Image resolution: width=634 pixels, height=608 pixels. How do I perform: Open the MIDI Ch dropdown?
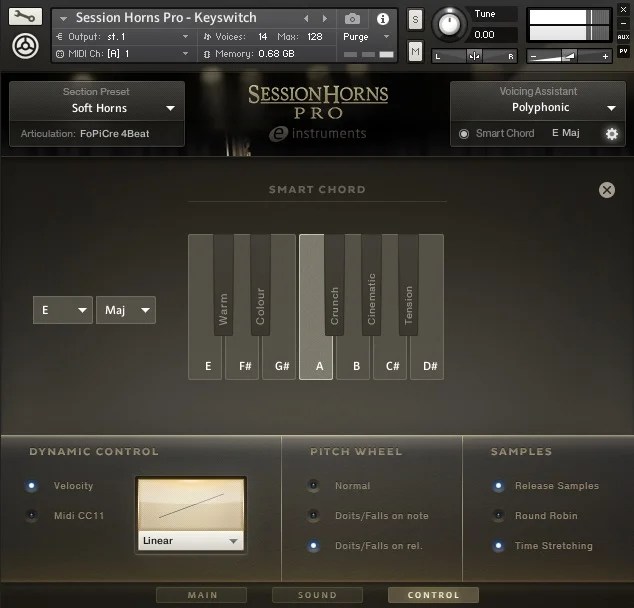(x=123, y=53)
